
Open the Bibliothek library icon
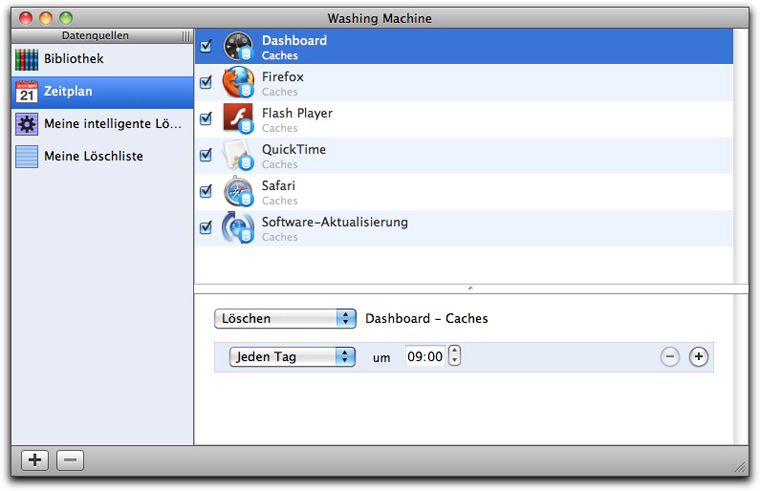point(27,59)
